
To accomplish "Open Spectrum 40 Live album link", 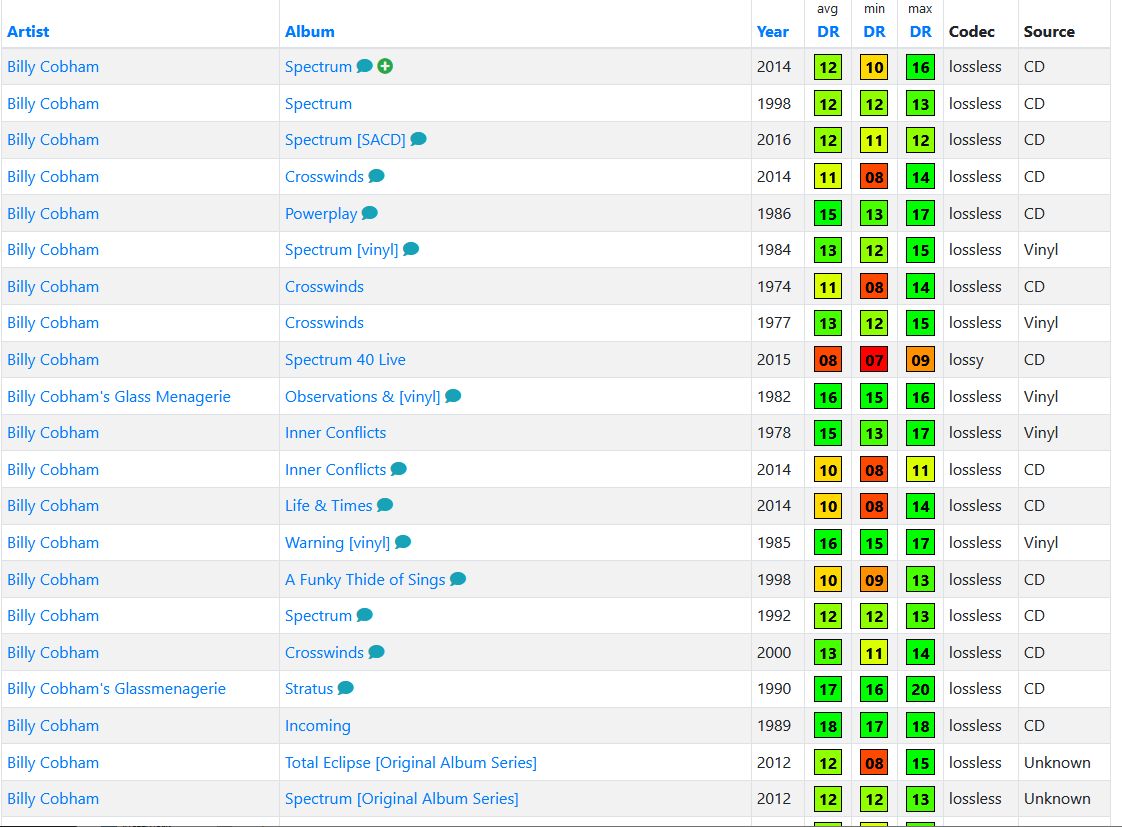I will [345, 360].
